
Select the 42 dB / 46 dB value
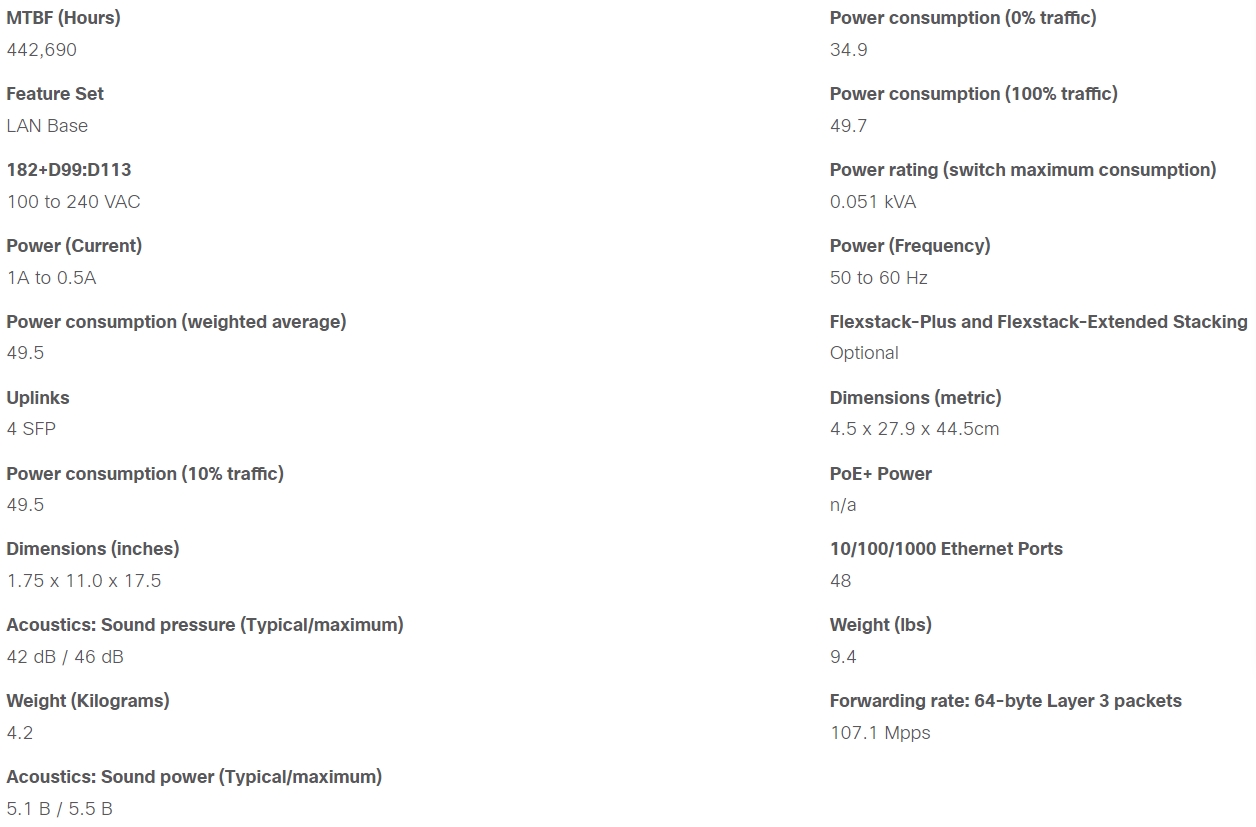click(65, 657)
